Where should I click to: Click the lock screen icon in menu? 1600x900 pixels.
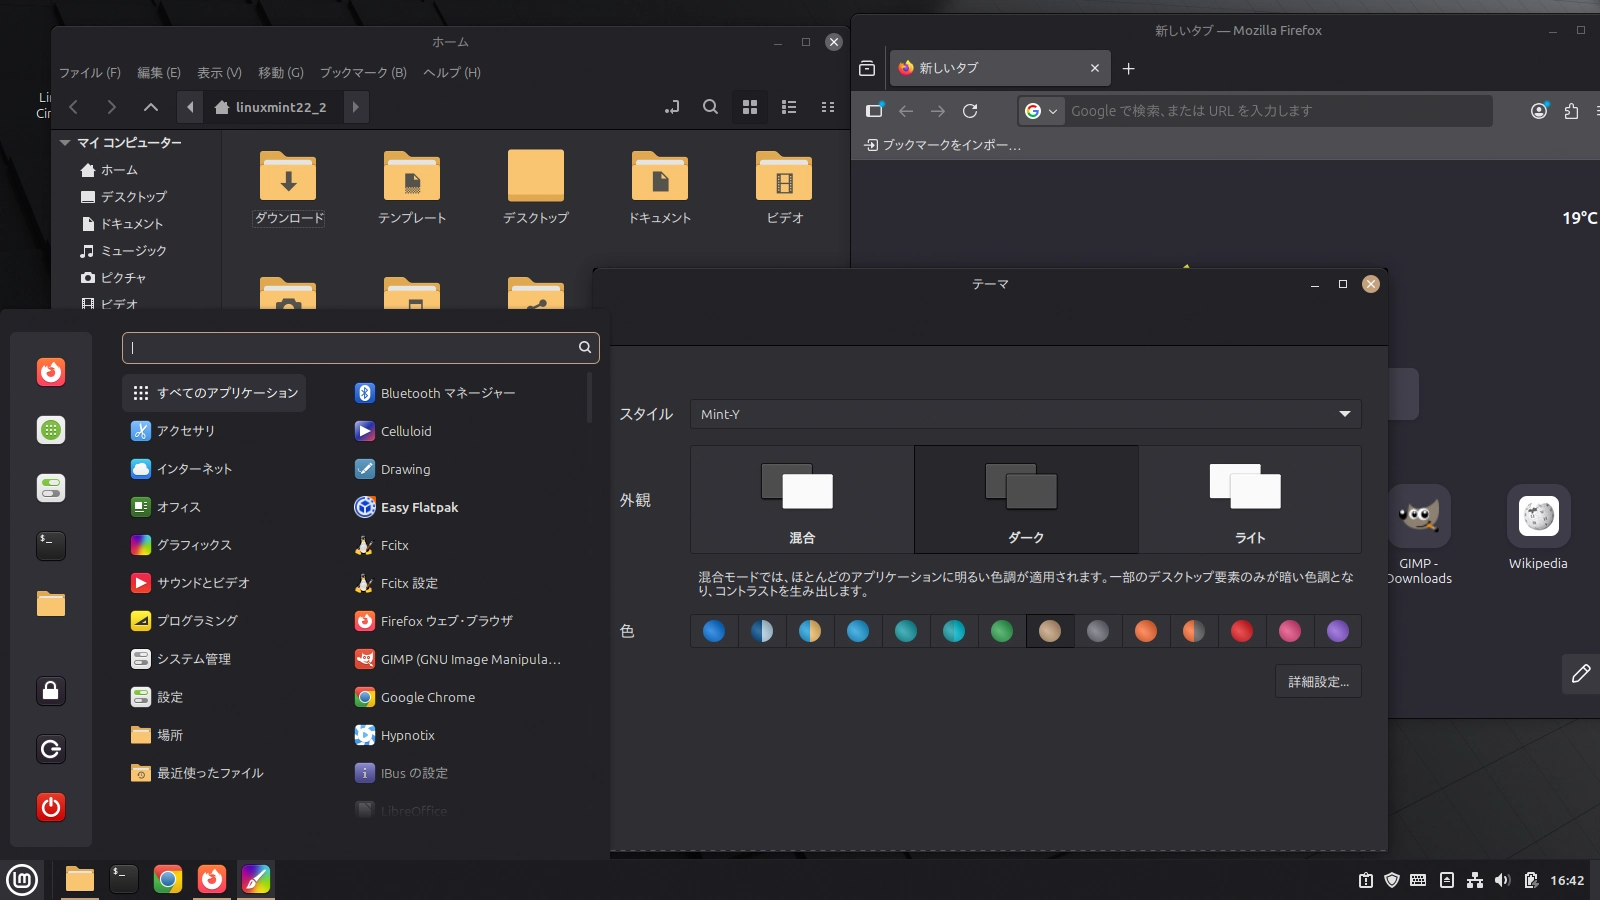tap(51, 691)
